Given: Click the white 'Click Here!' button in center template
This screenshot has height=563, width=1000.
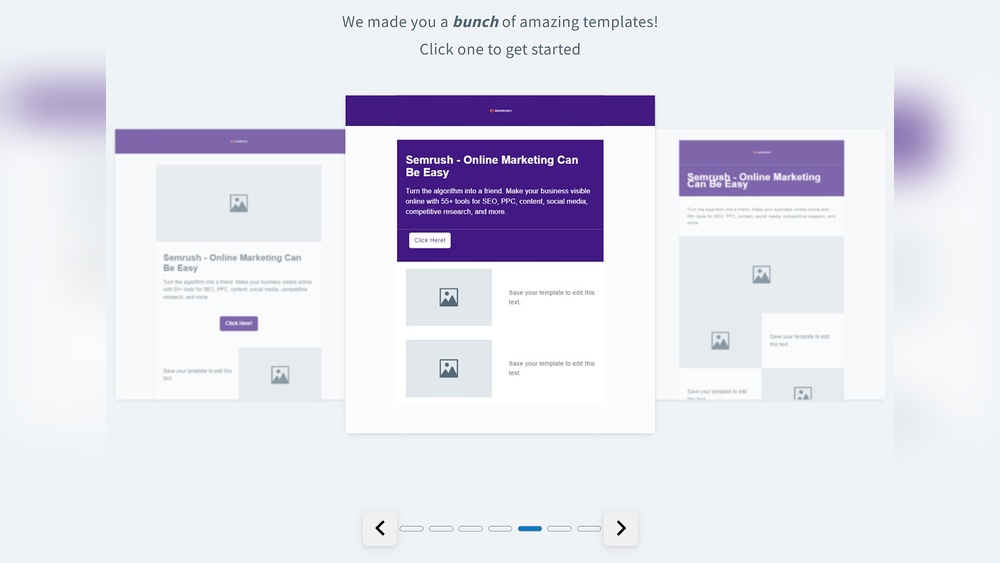Looking at the screenshot, I should [x=430, y=240].
